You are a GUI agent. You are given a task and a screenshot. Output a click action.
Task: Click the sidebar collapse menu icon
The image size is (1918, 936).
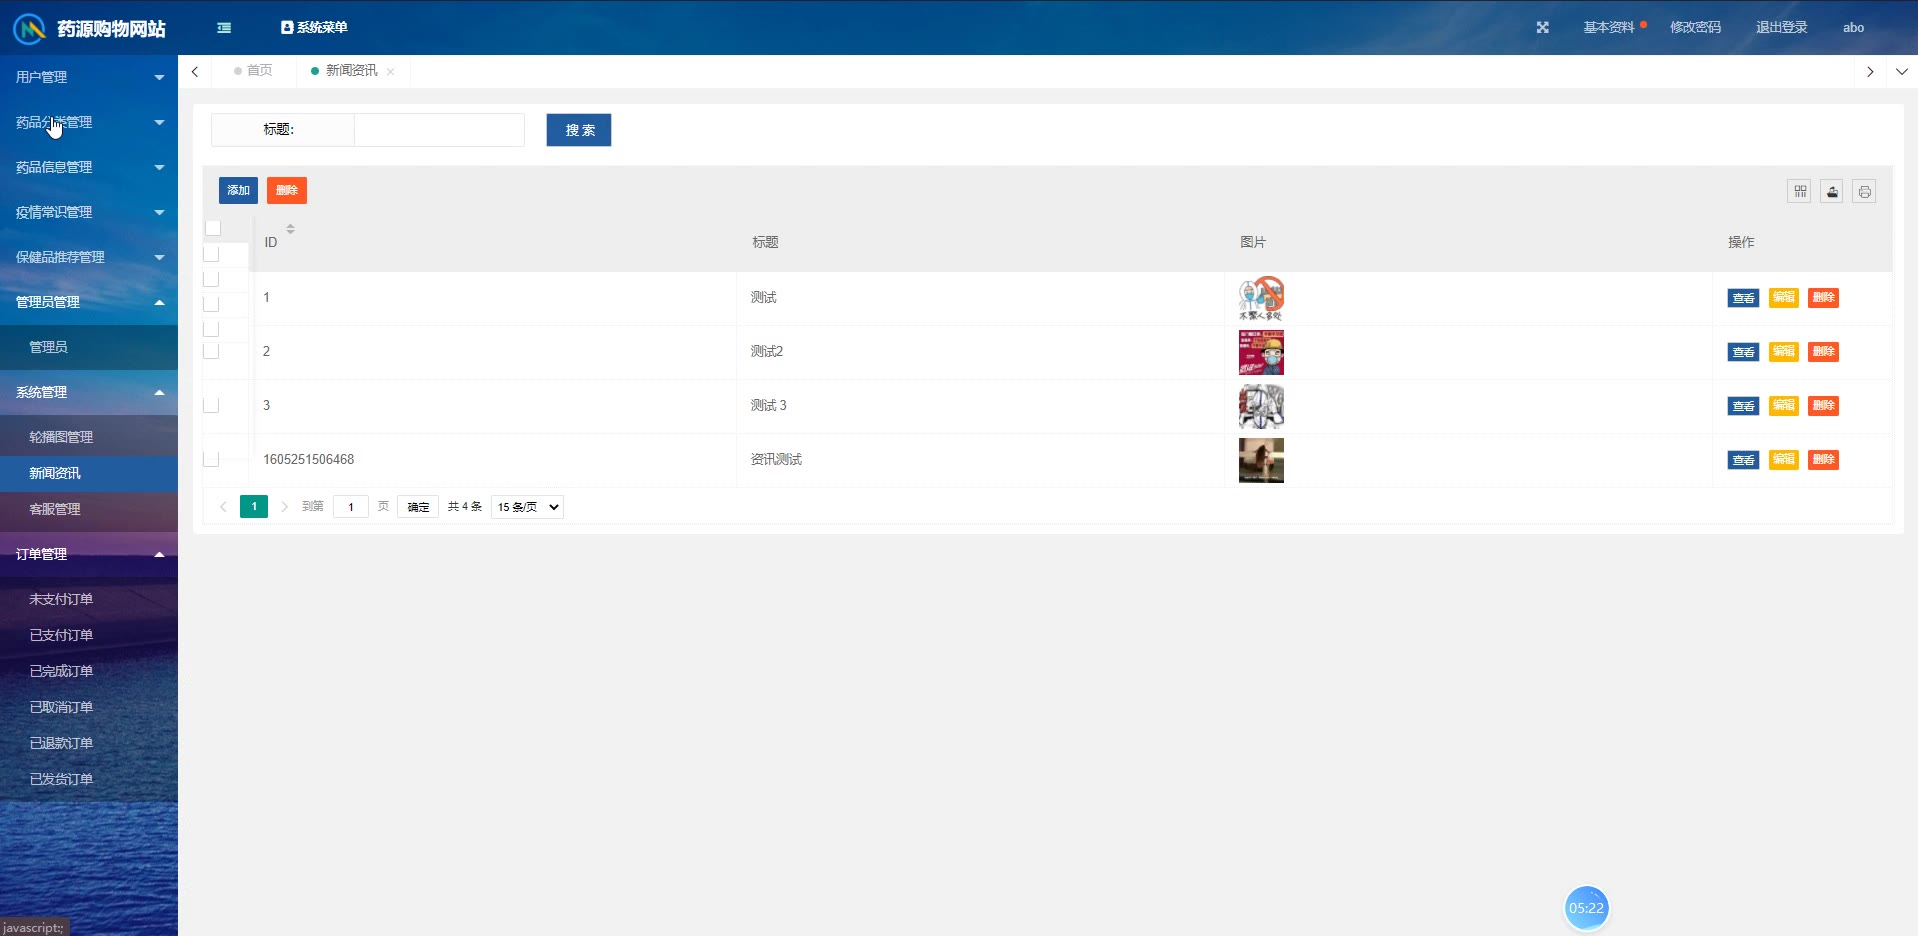point(224,28)
